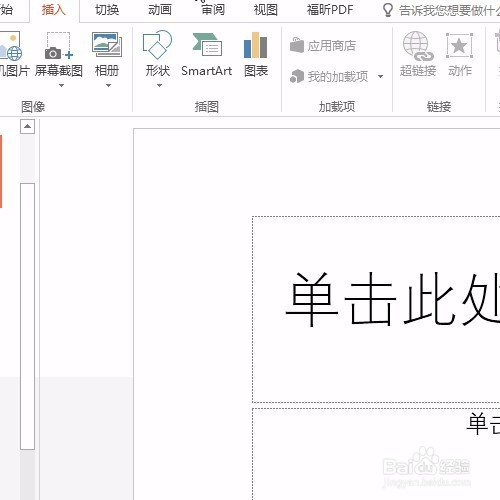
Task: Click 我的加载项 button
Action: [x=329, y=76]
